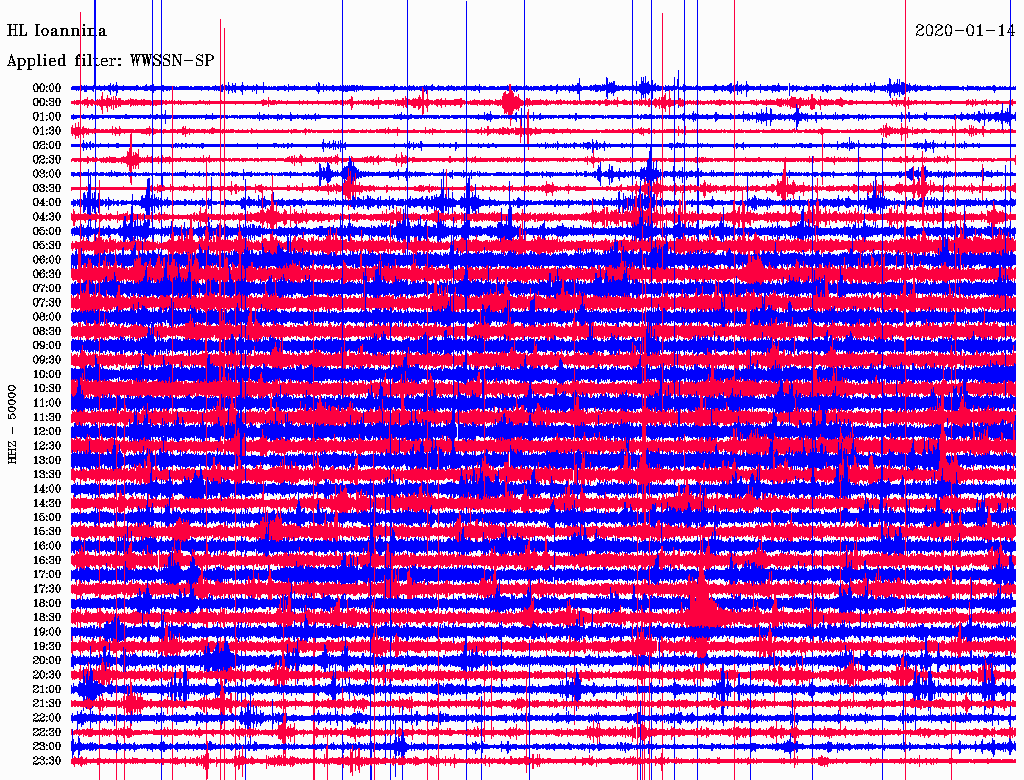Select the 07:30 time label
This screenshot has width=1024, height=780.
46,302
